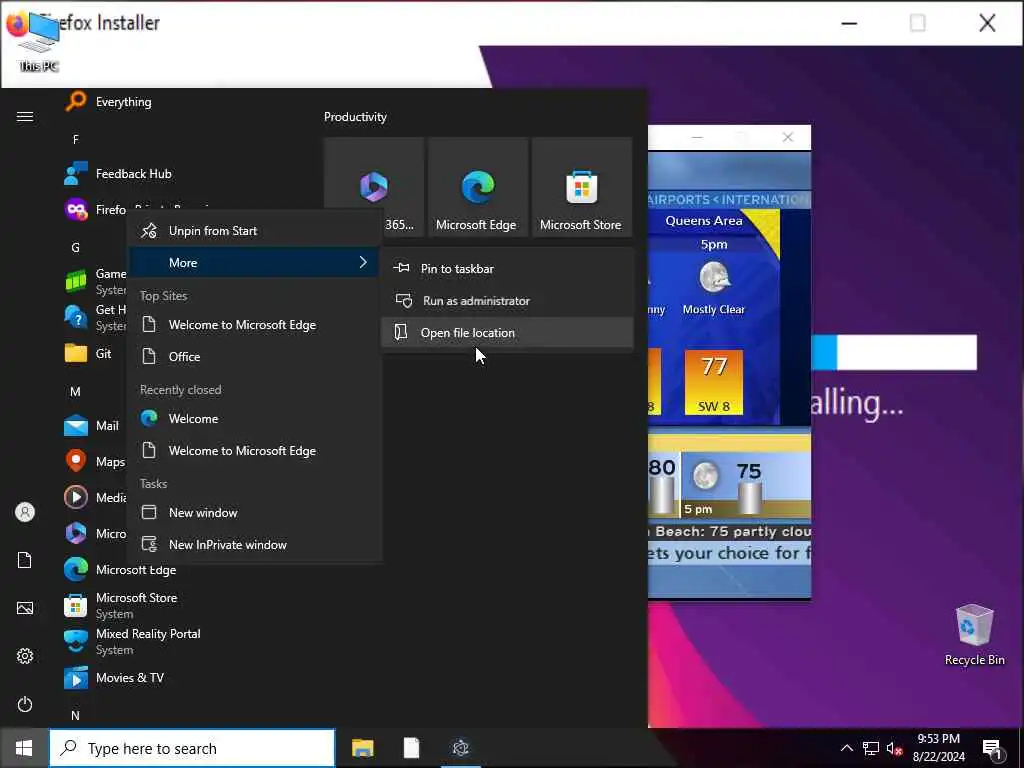Focus the Type here to search box
The width and height of the screenshot is (1024, 768).
point(193,748)
